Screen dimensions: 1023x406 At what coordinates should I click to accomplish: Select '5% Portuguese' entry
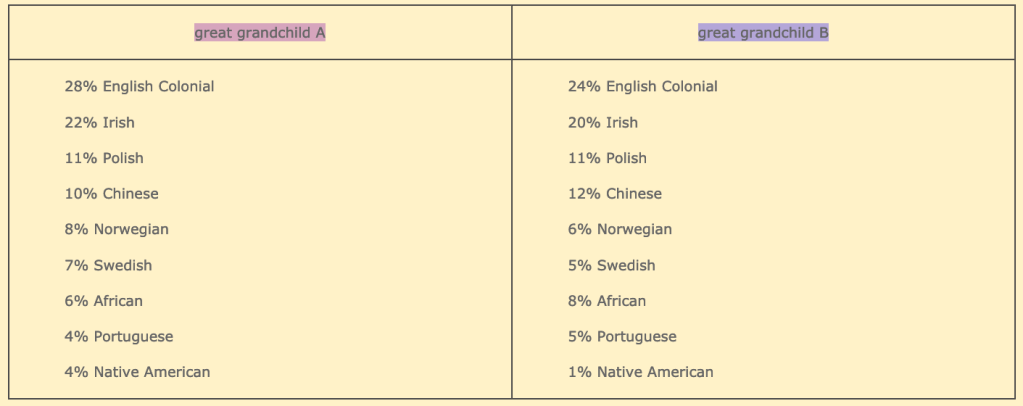coord(621,337)
